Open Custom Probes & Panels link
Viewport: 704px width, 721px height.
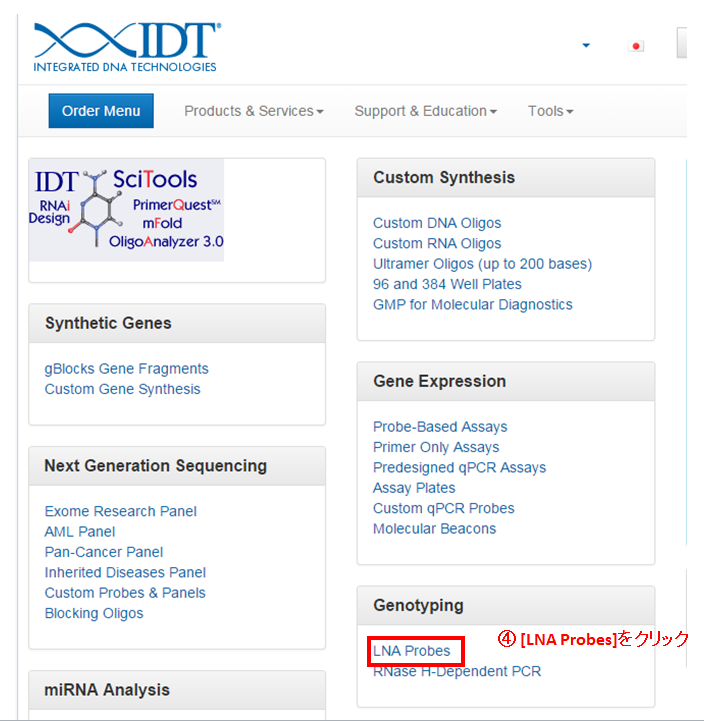point(125,593)
